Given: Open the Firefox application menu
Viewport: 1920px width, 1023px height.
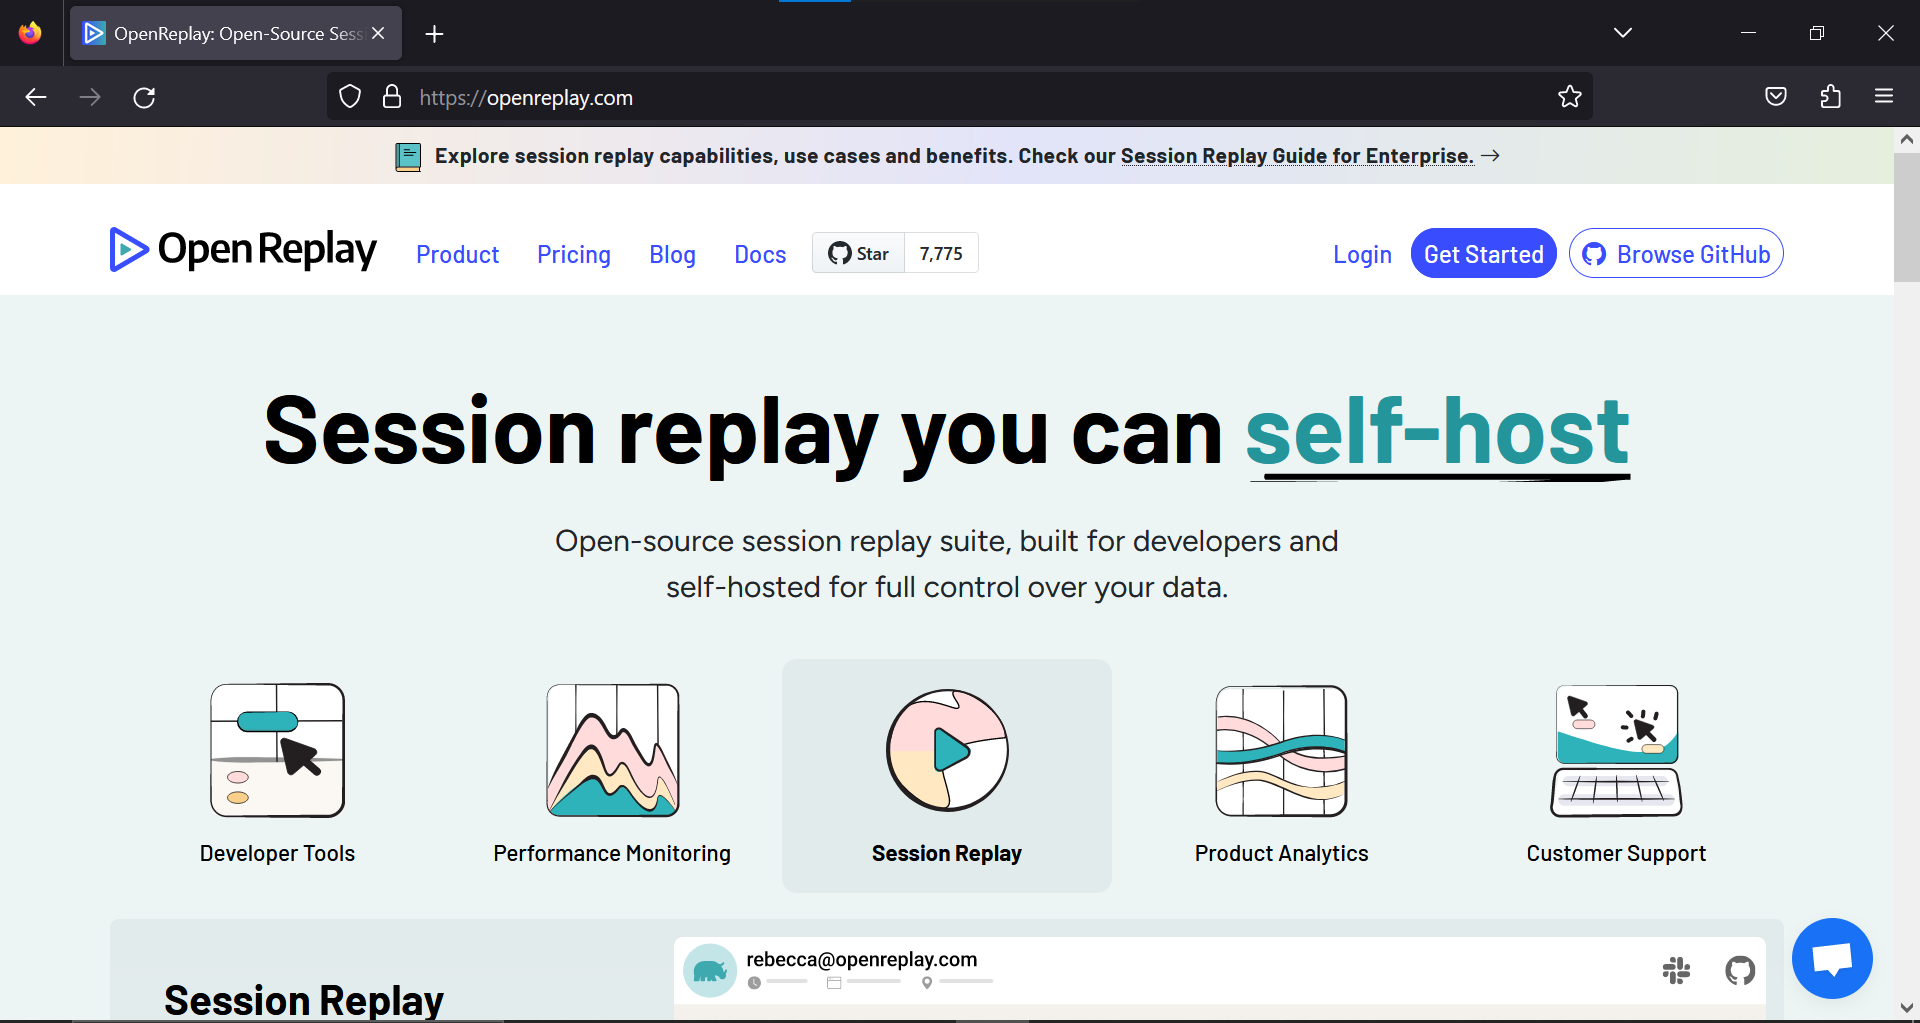Looking at the screenshot, I should click(x=1884, y=97).
